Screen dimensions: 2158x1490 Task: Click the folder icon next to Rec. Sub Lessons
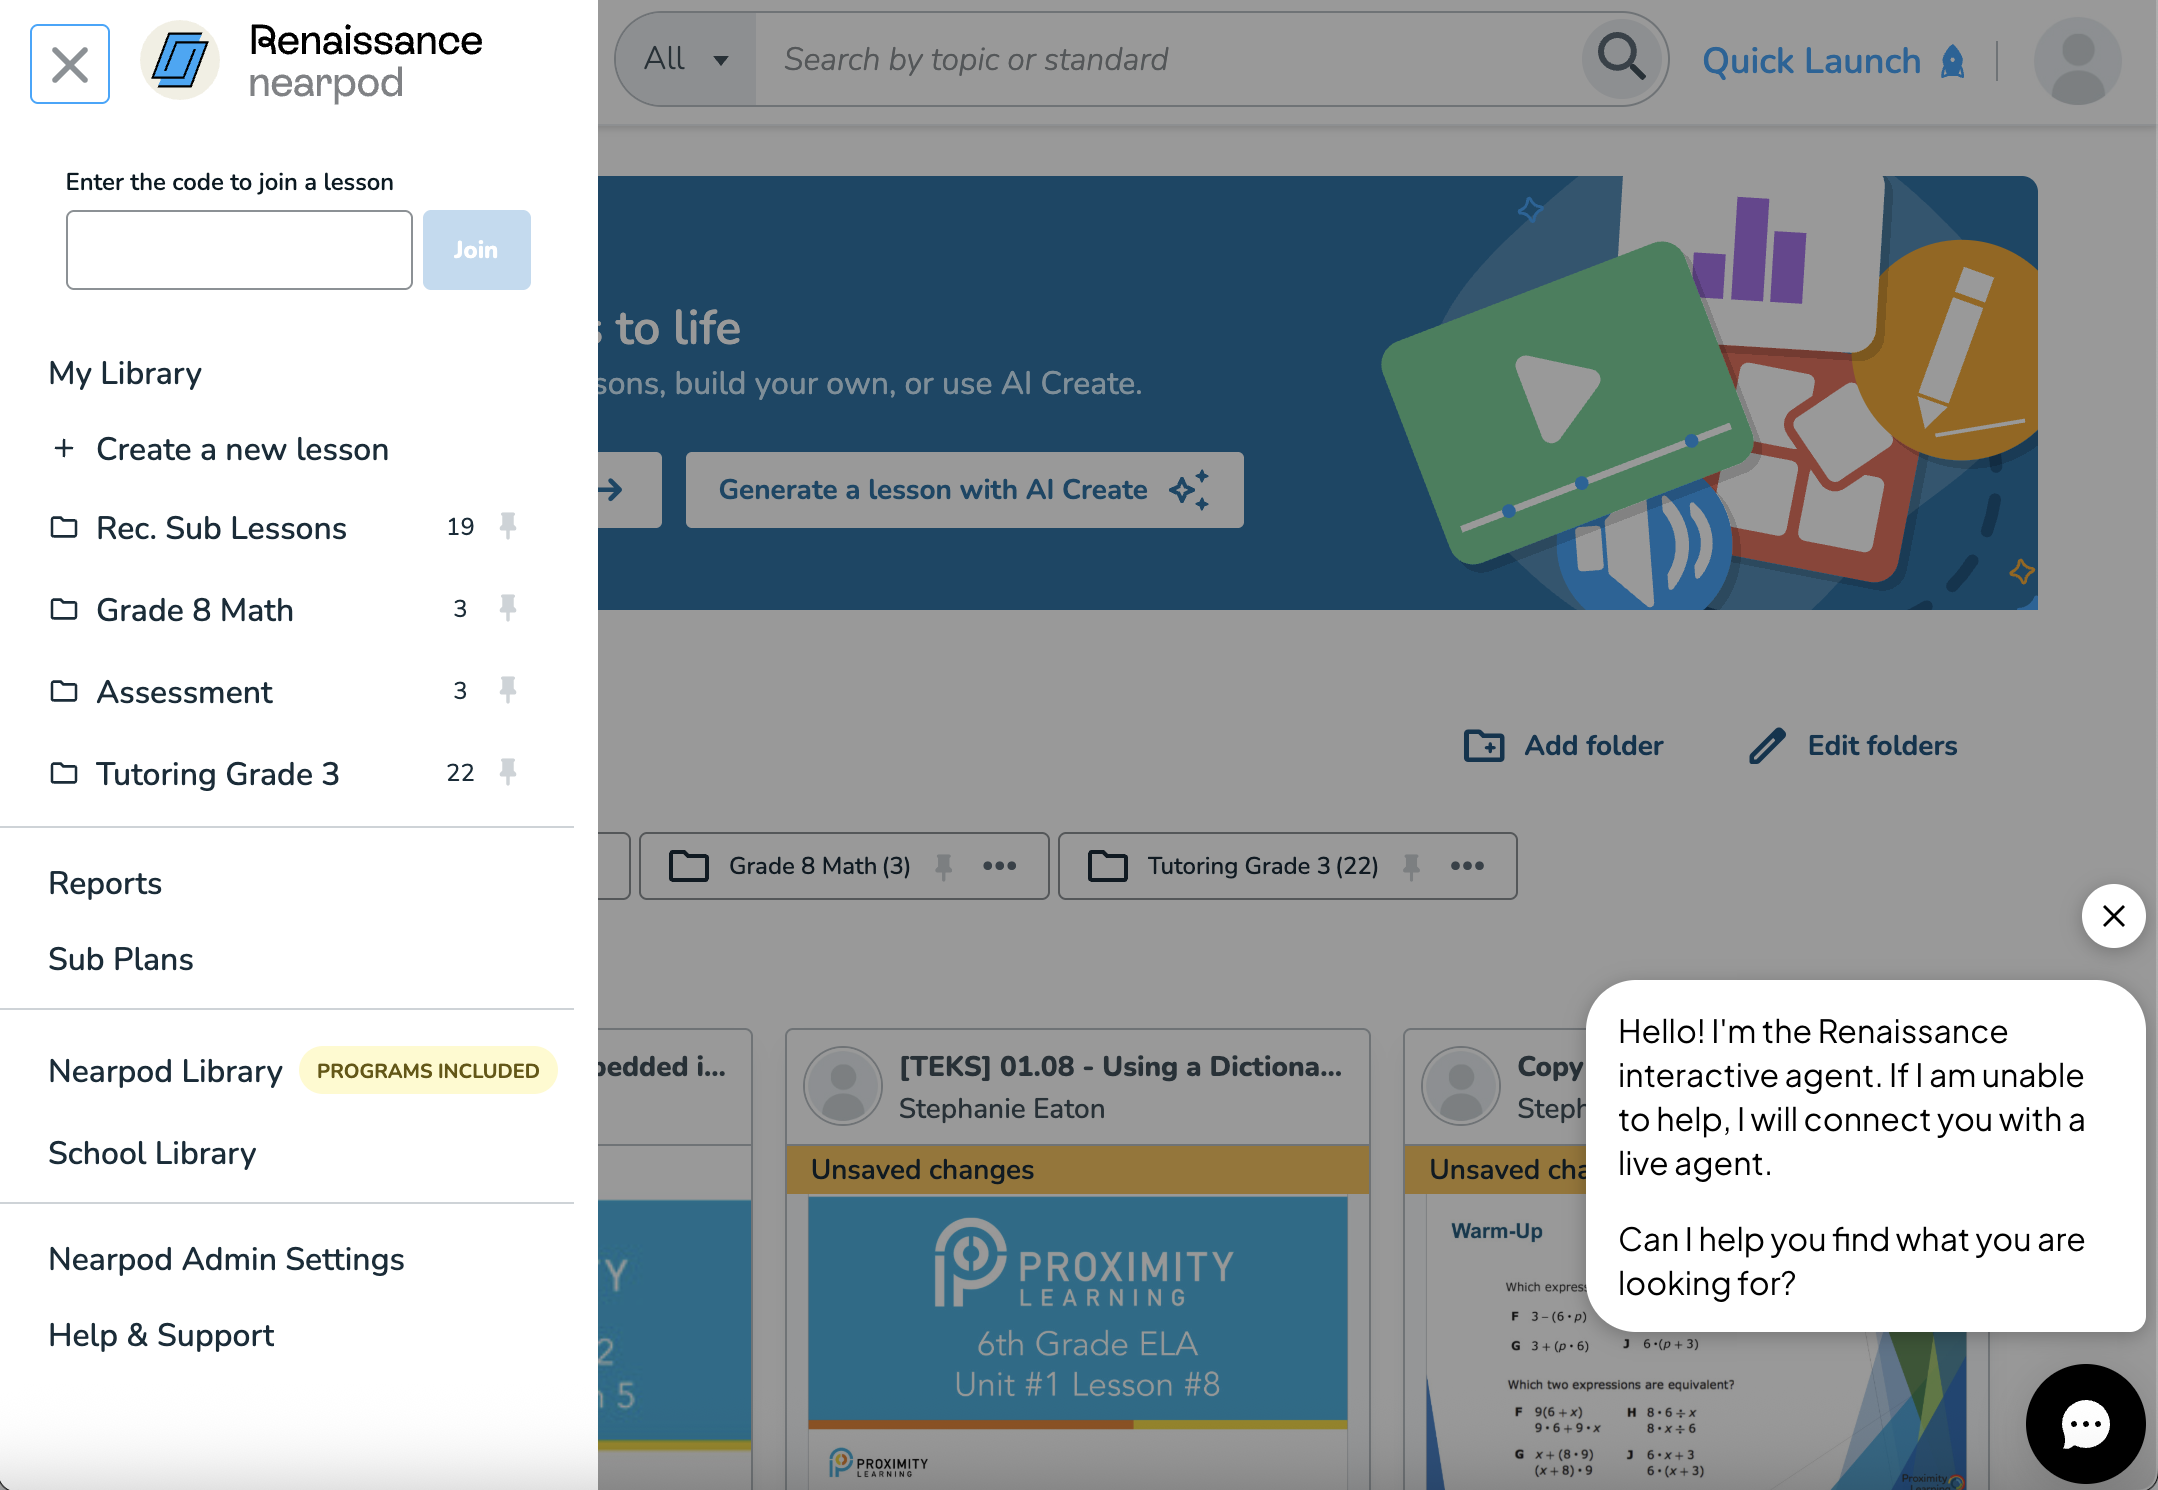coord(64,526)
